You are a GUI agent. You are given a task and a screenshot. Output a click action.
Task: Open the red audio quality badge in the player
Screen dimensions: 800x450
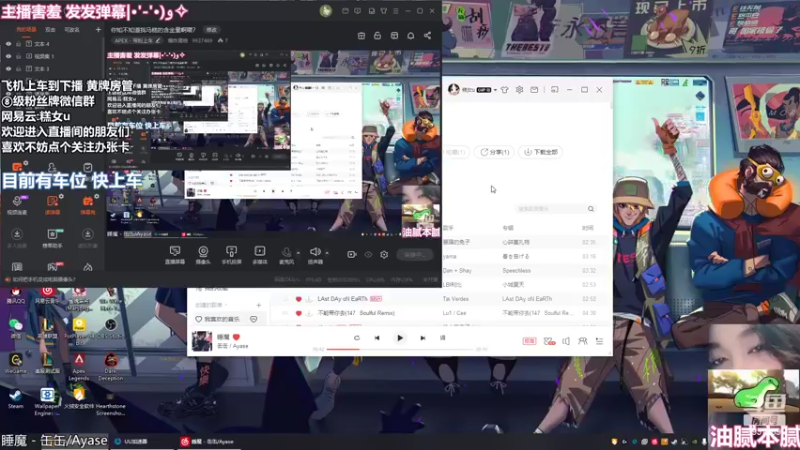pyautogui.click(x=529, y=341)
